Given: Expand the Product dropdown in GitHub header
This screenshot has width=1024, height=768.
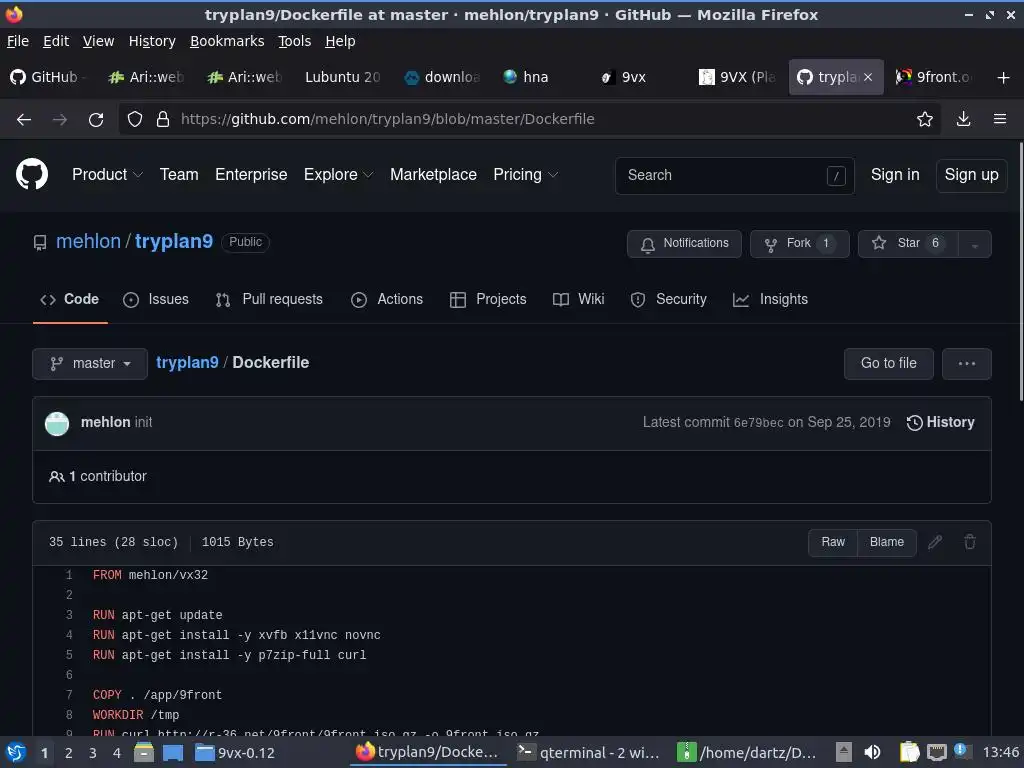Looking at the screenshot, I should coord(107,174).
